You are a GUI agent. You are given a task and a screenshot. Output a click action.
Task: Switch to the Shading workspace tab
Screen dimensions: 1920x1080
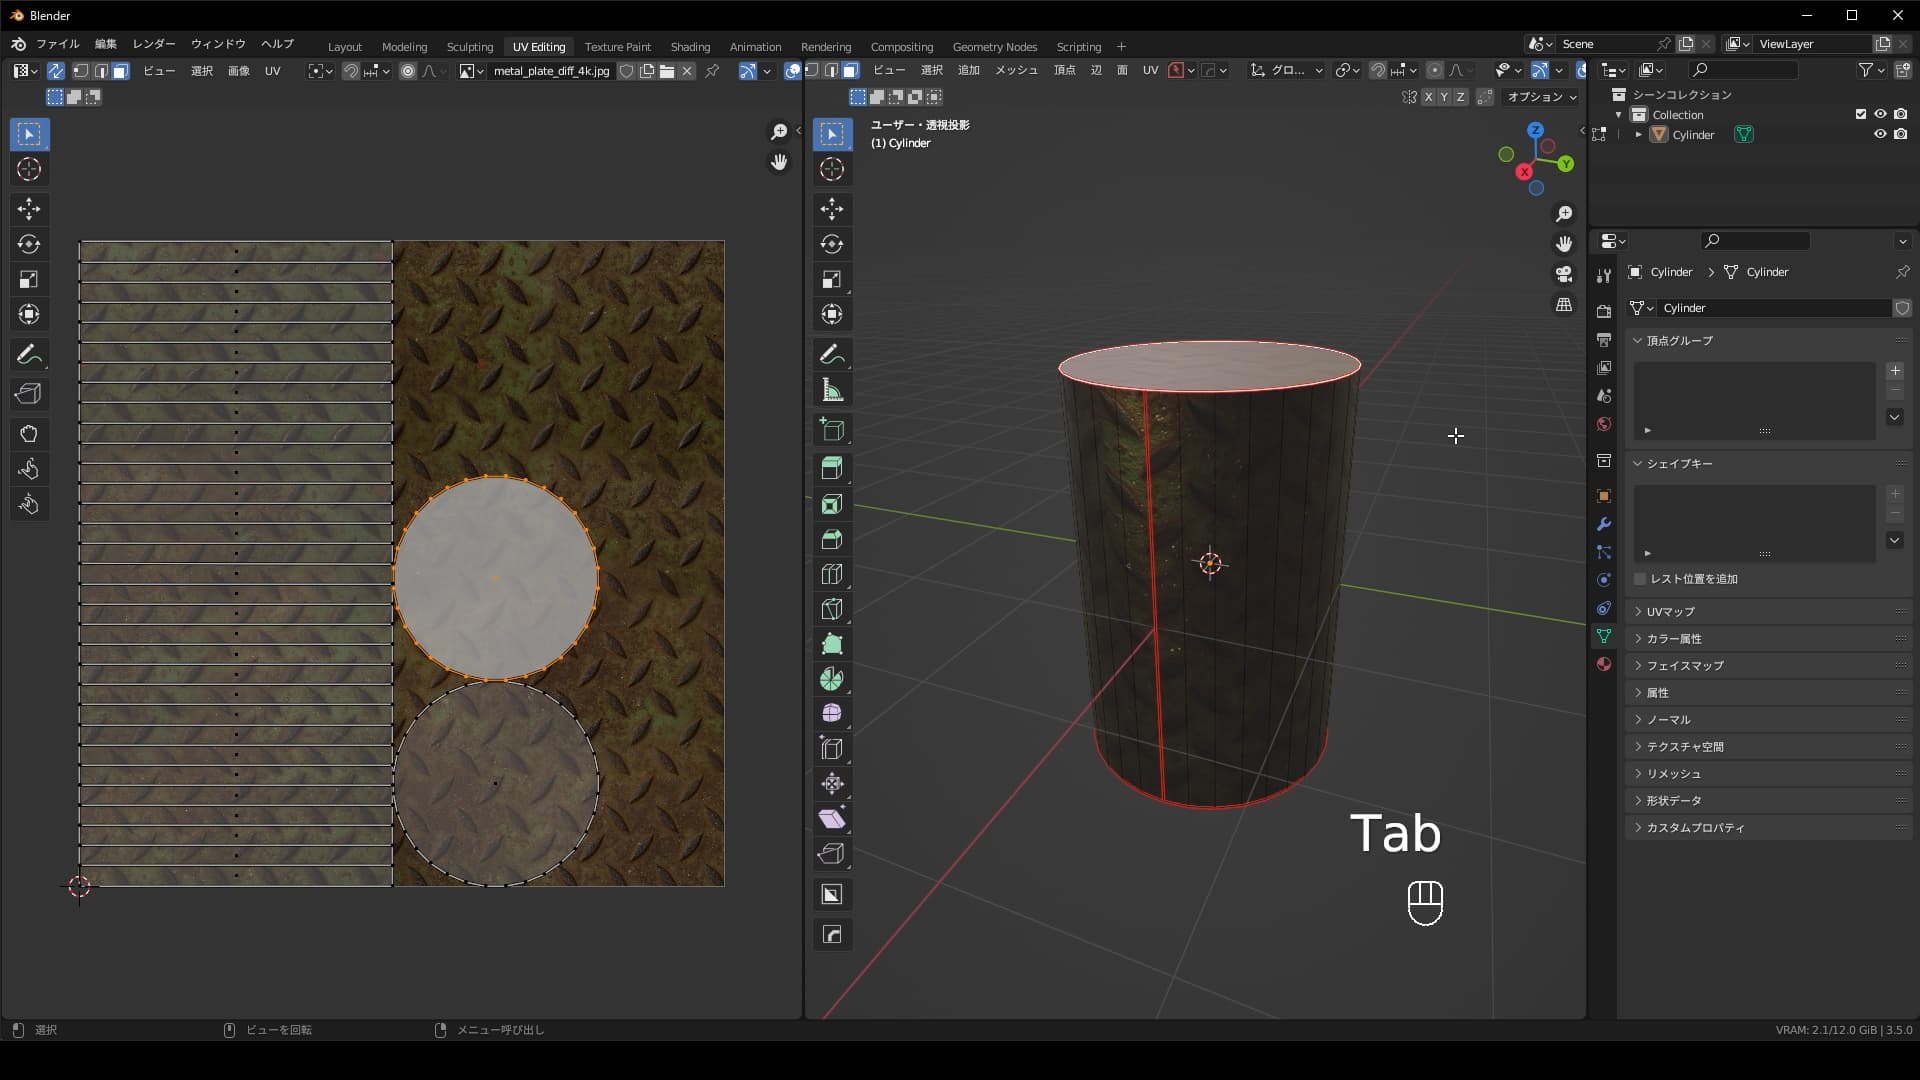pos(690,46)
